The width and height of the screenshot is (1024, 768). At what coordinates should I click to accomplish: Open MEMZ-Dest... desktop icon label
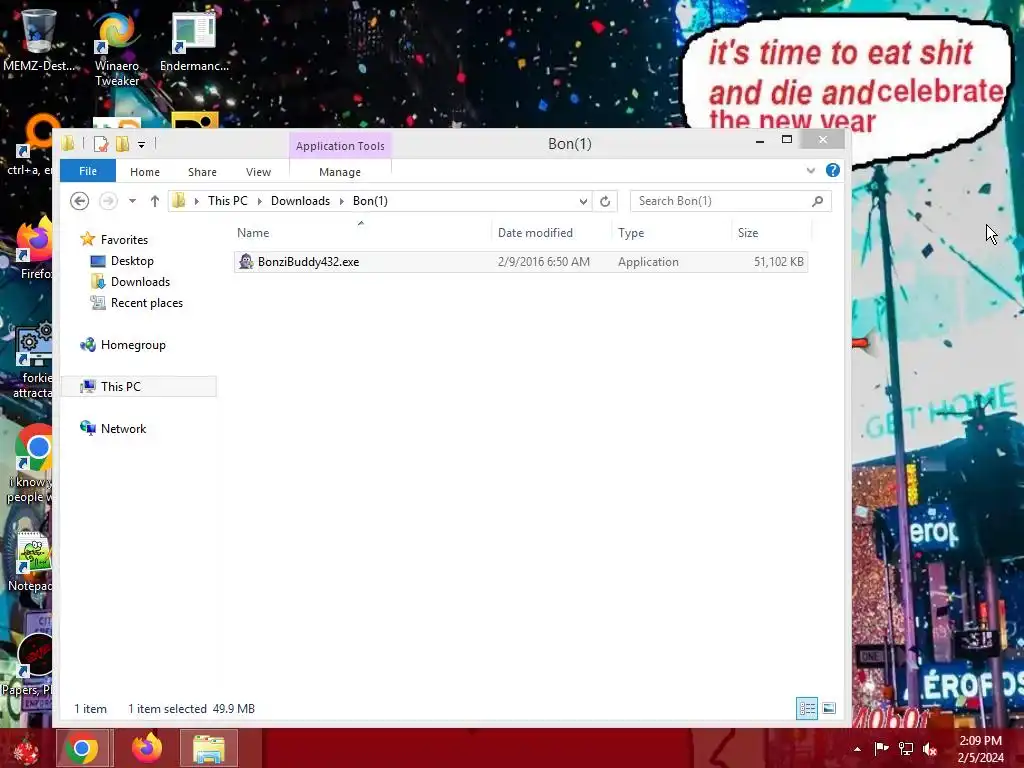click(x=39, y=66)
